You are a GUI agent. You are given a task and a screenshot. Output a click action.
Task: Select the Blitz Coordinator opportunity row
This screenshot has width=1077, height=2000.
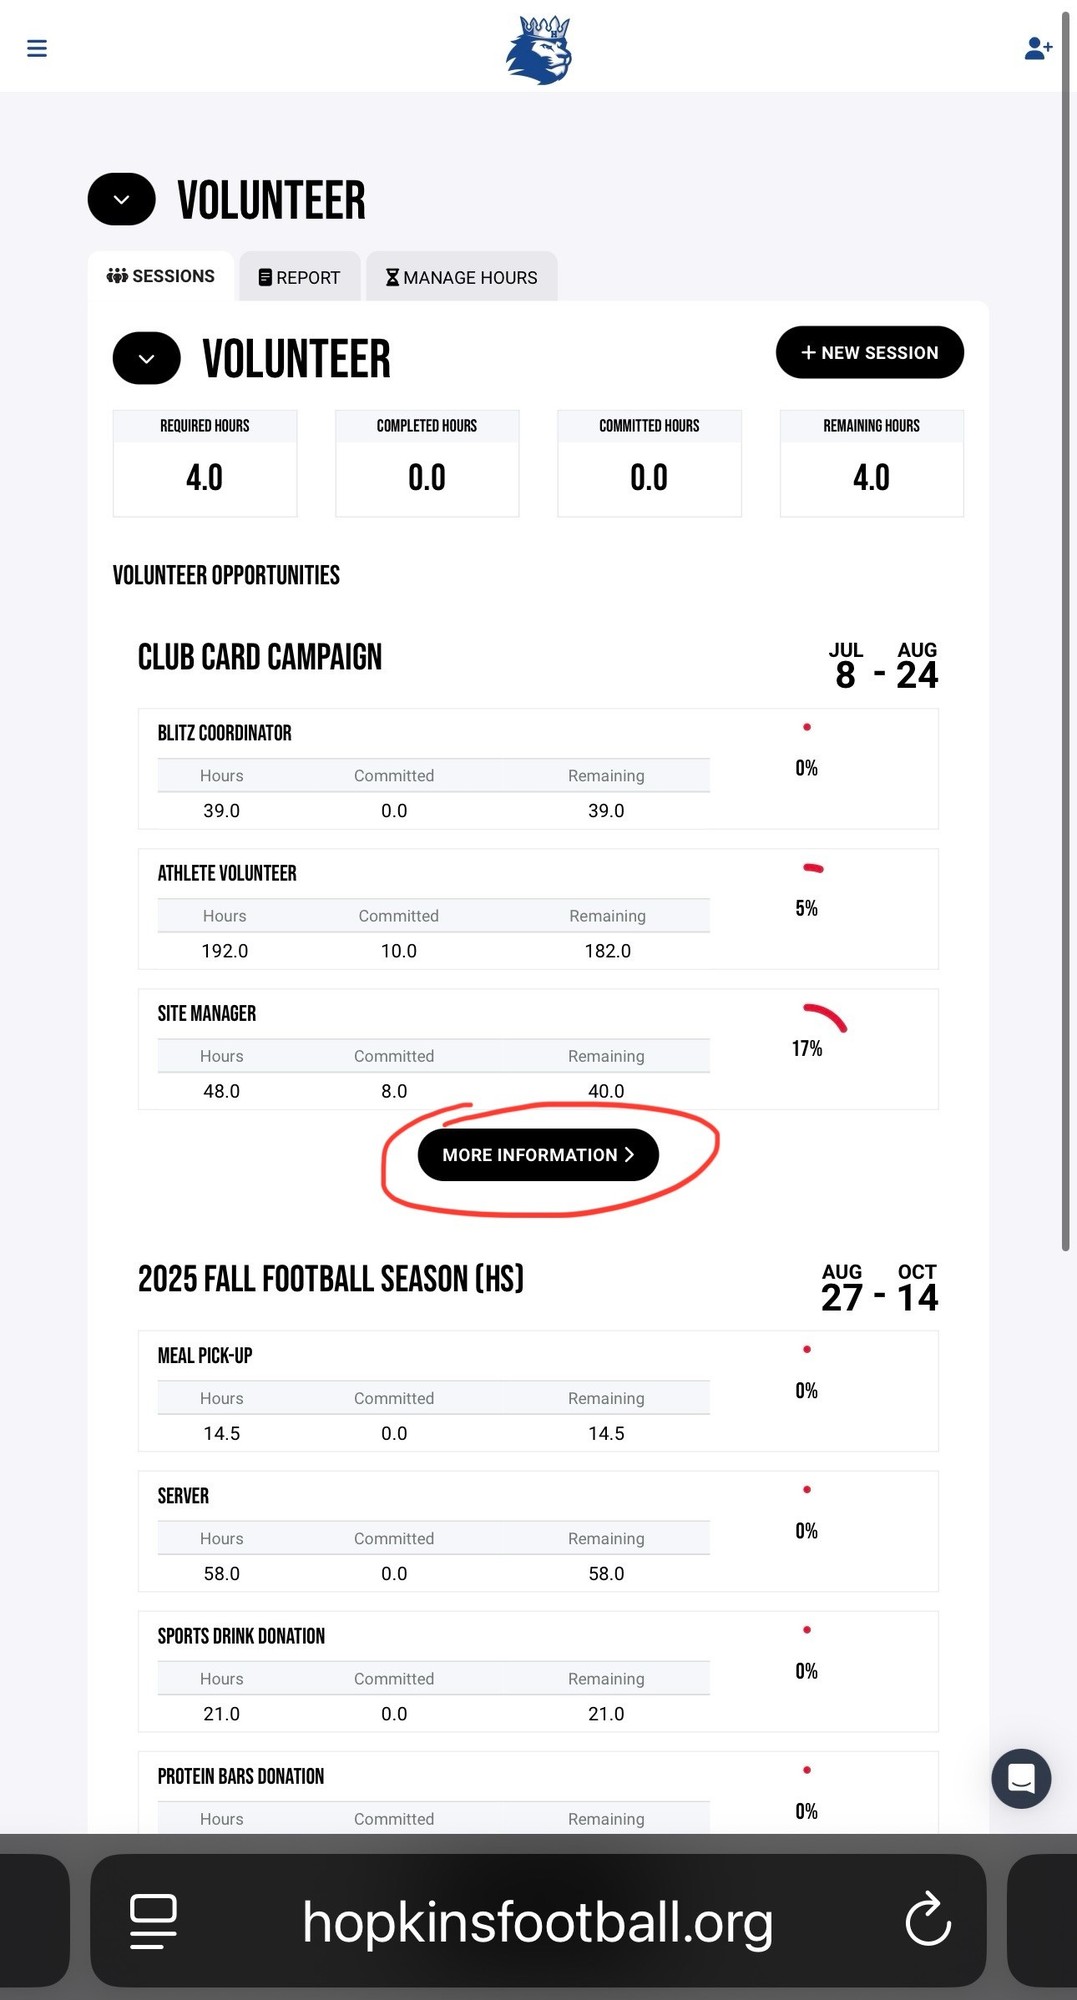coord(538,769)
